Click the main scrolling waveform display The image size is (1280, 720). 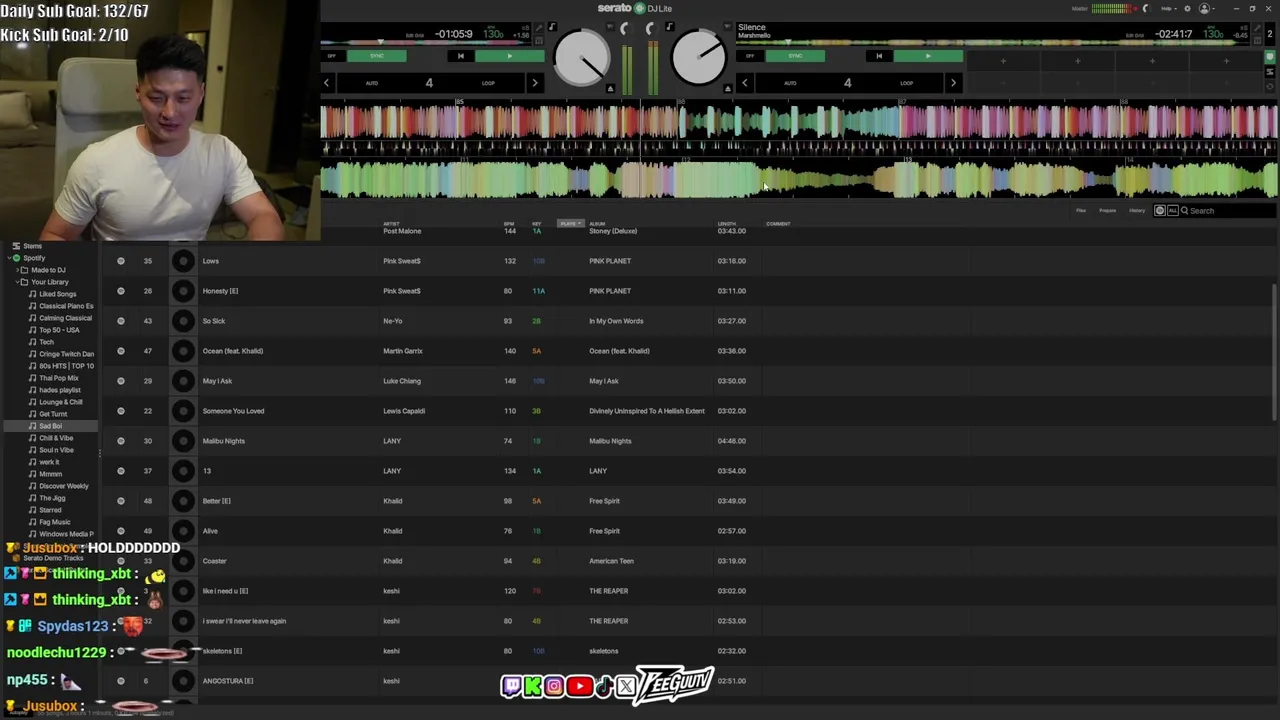[x=798, y=150]
